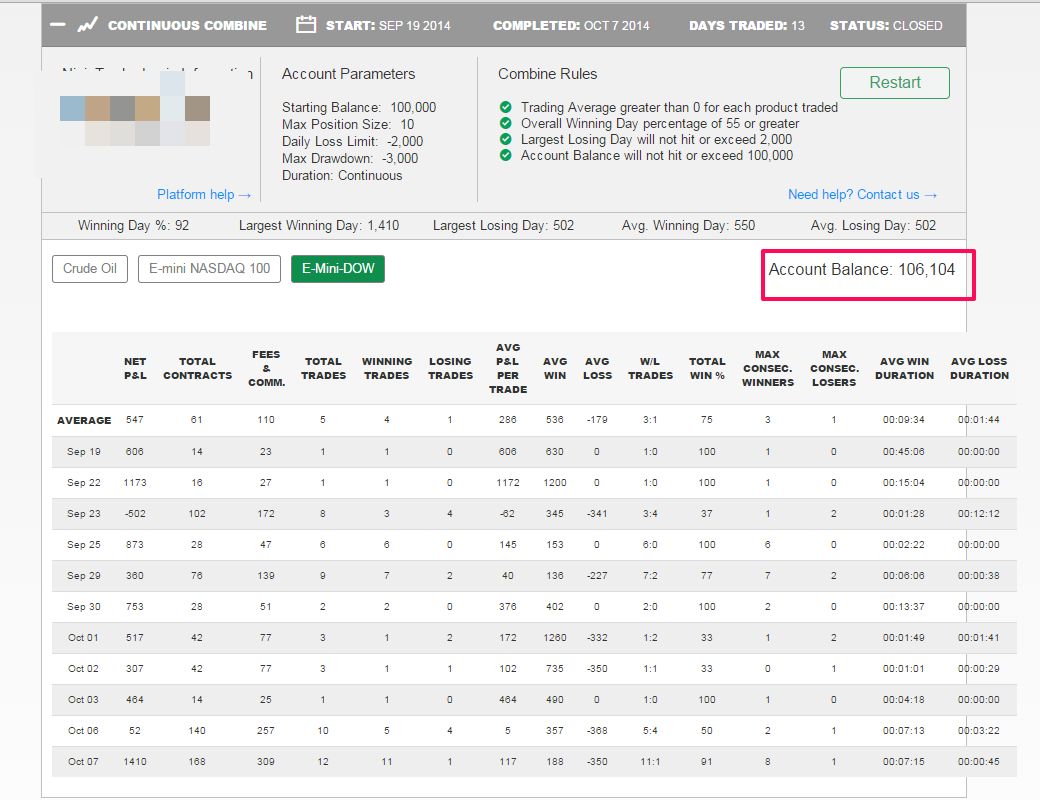1040x800 pixels.
Task: Click the TOTAL TRADES column header
Action: coord(324,368)
